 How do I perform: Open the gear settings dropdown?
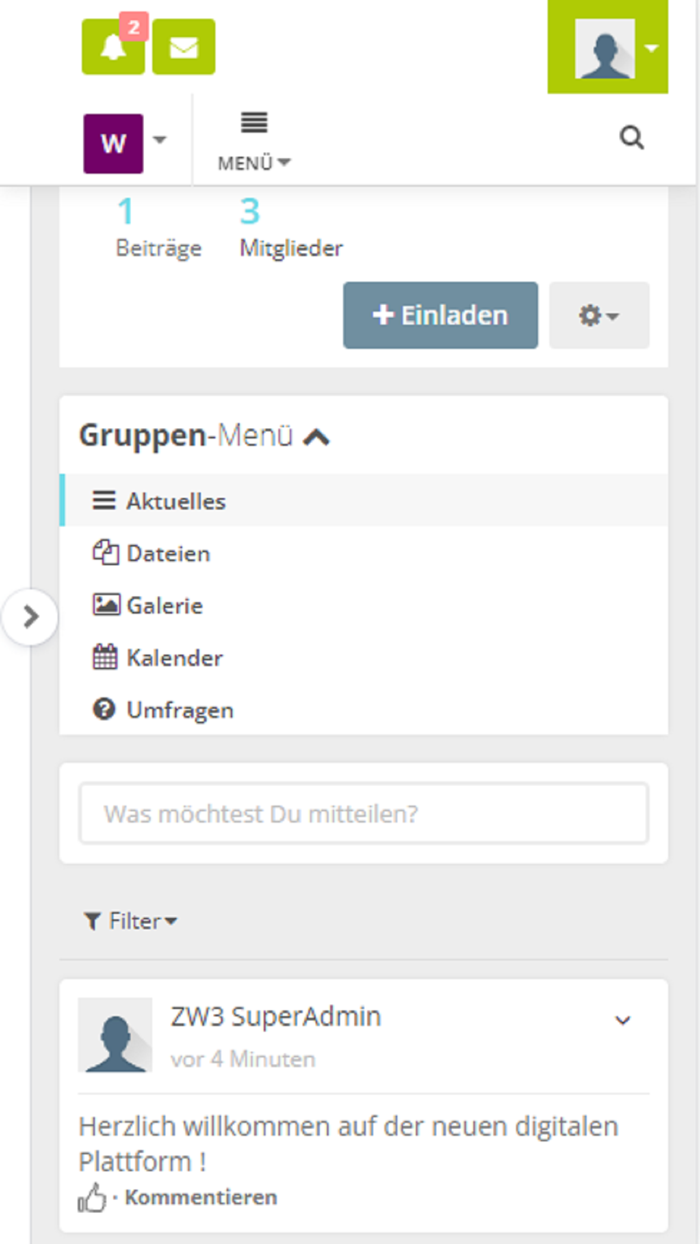pyautogui.click(x=599, y=315)
